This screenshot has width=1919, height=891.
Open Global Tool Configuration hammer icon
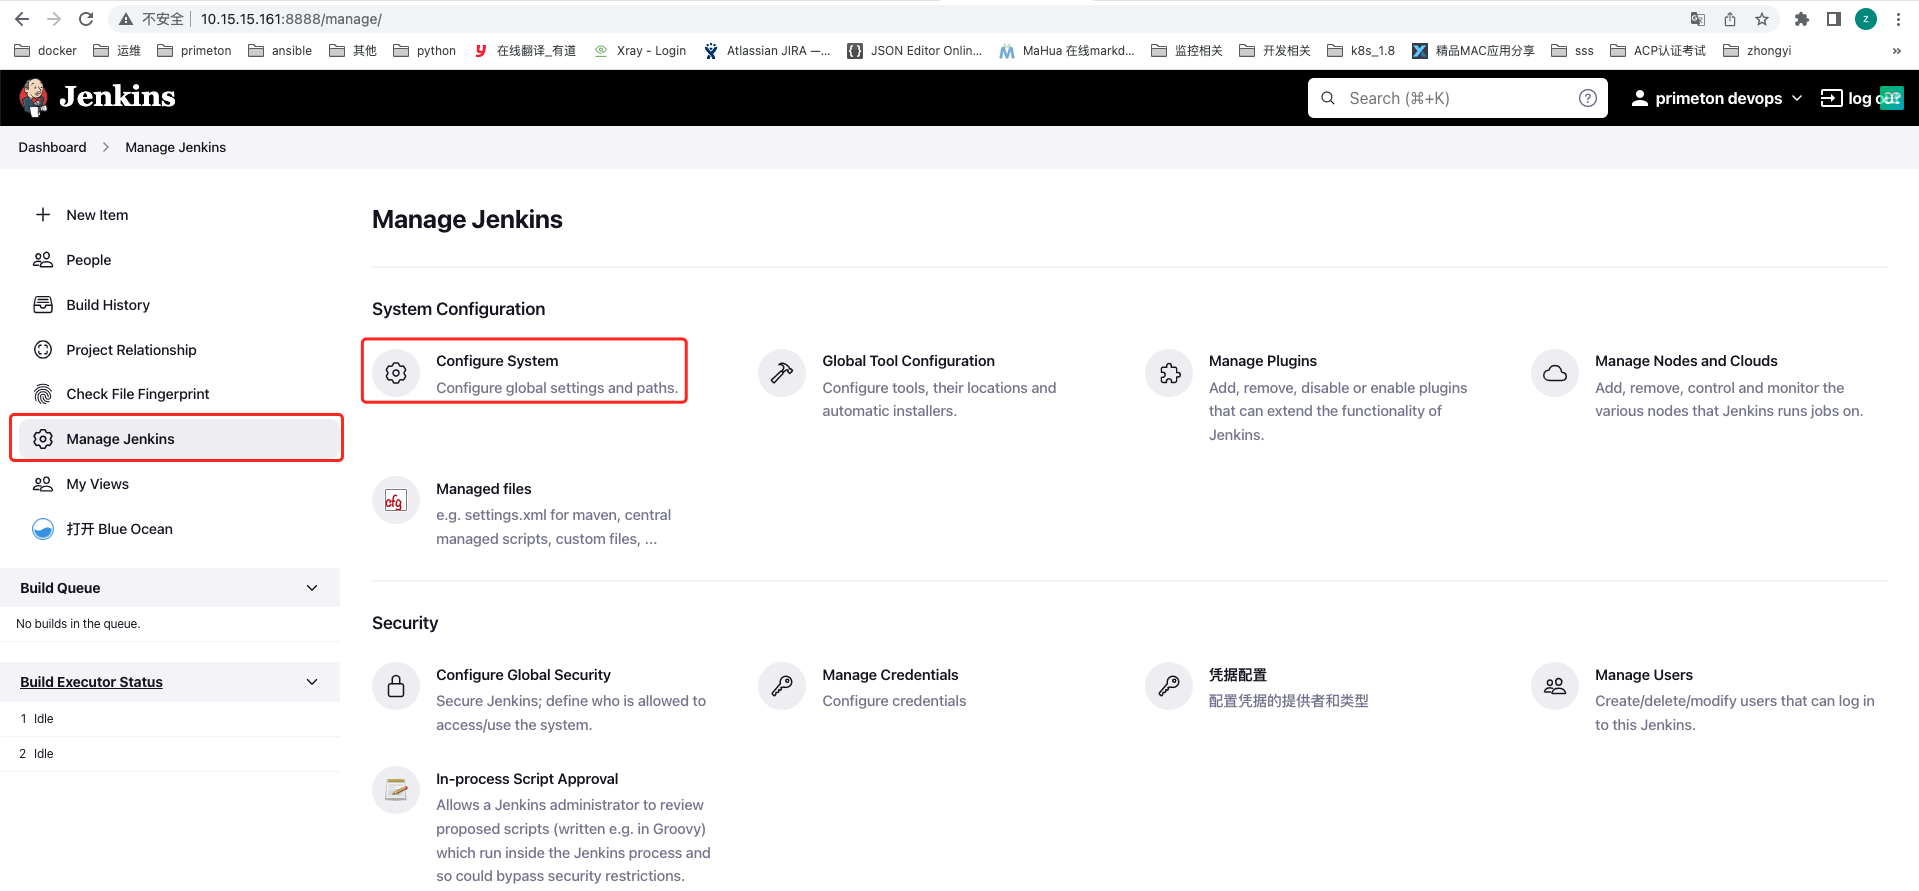782,374
